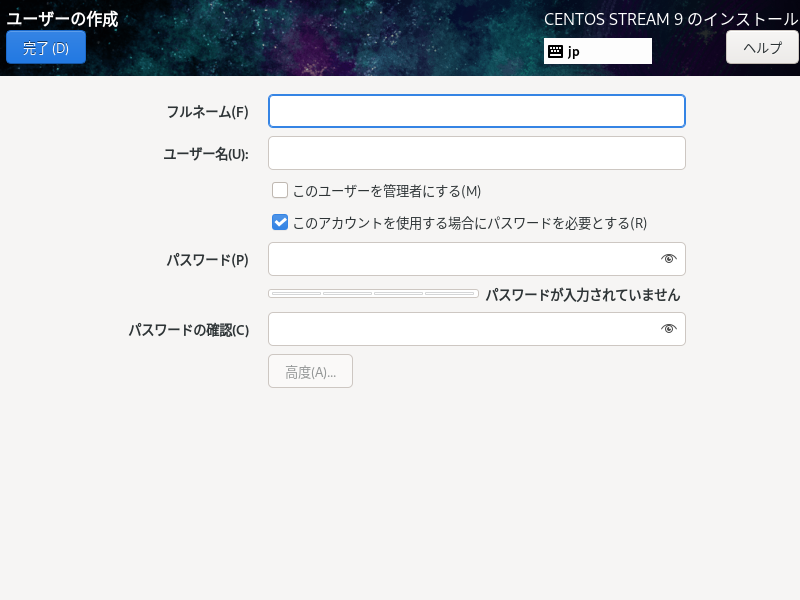Open the 高度(A)... advanced button
Image resolution: width=800 pixels, height=600 pixels.
pos(310,371)
